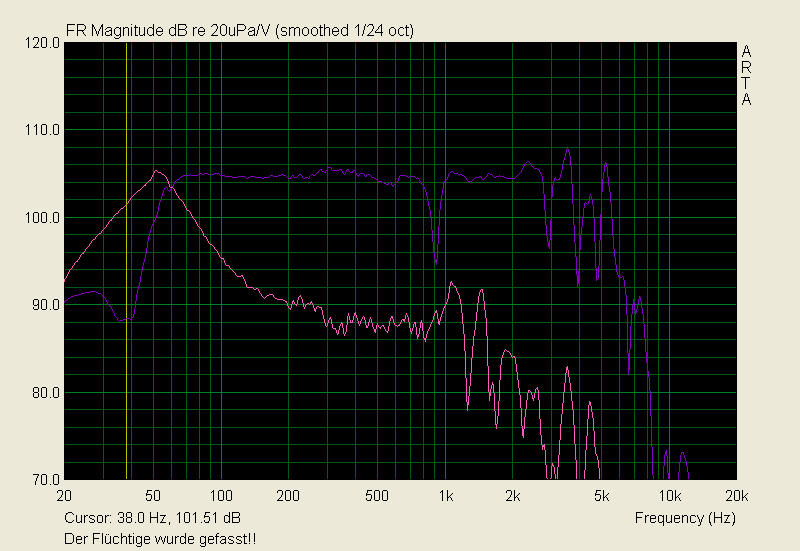Click the 80.0 y-axis value
The height and width of the screenshot is (551, 800).
(46, 393)
